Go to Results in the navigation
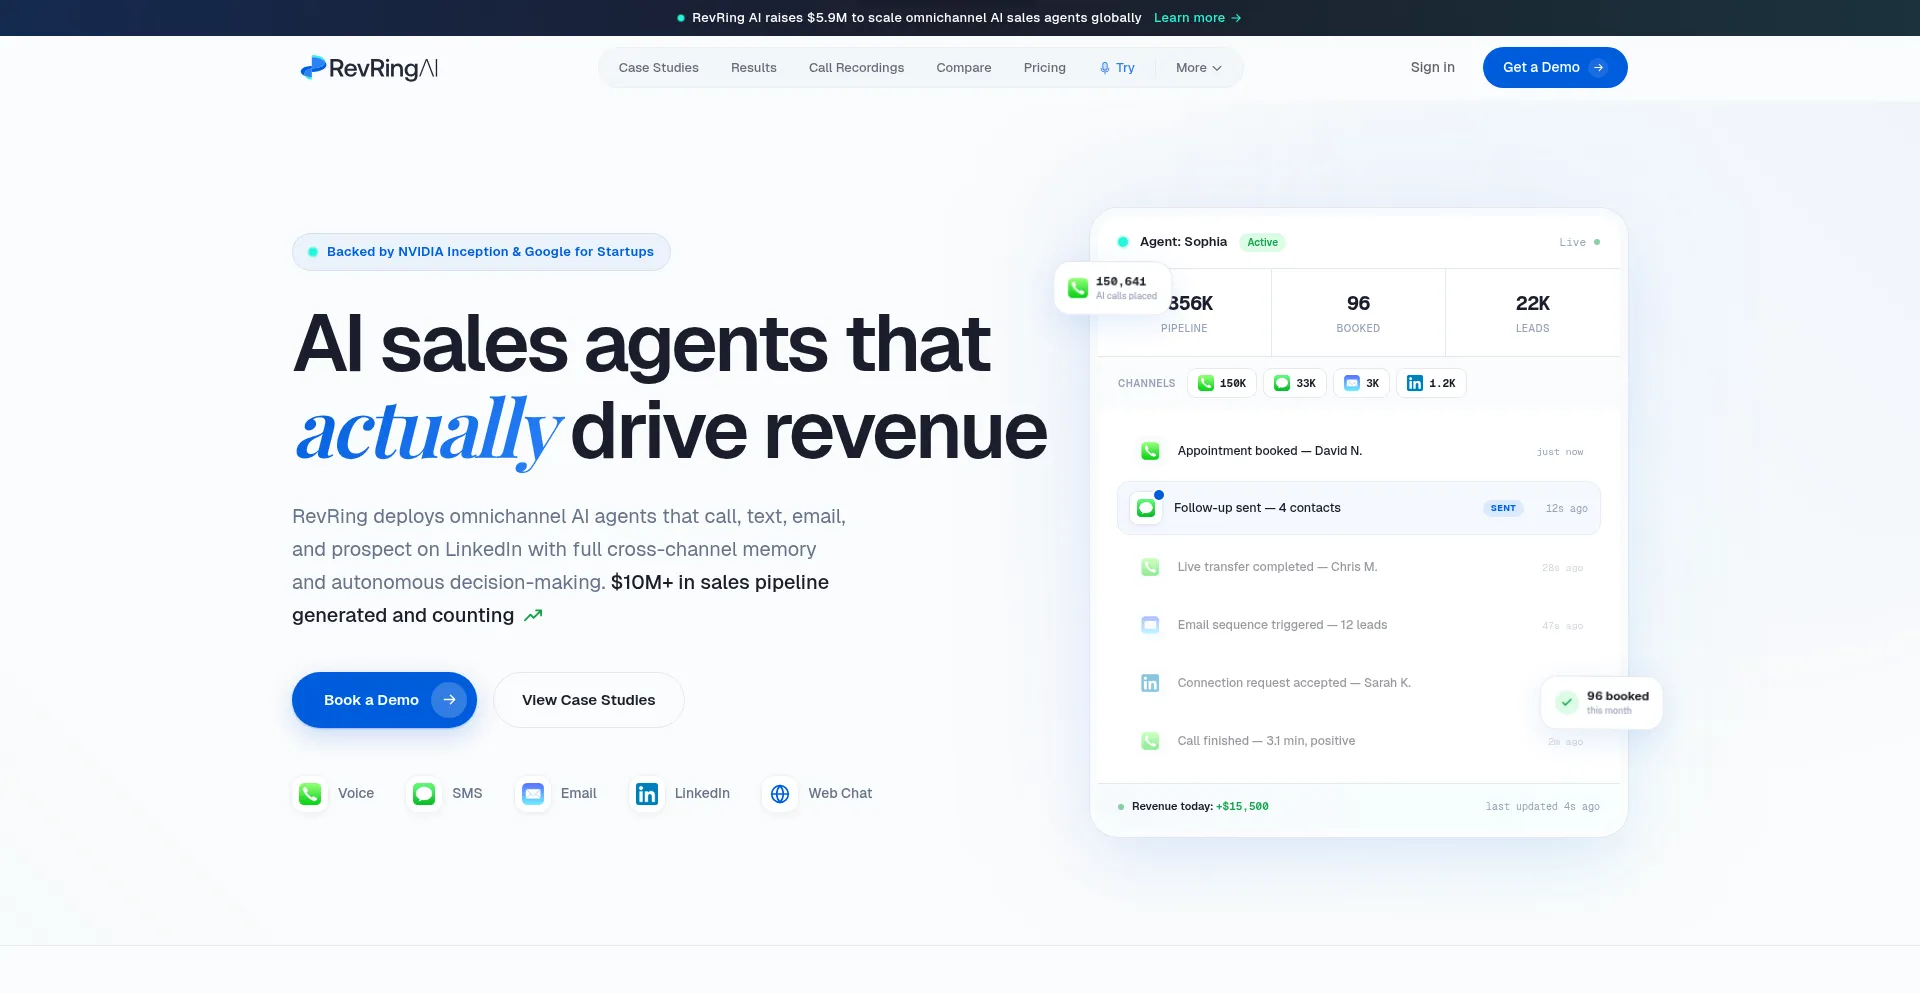1920x993 pixels. click(753, 68)
